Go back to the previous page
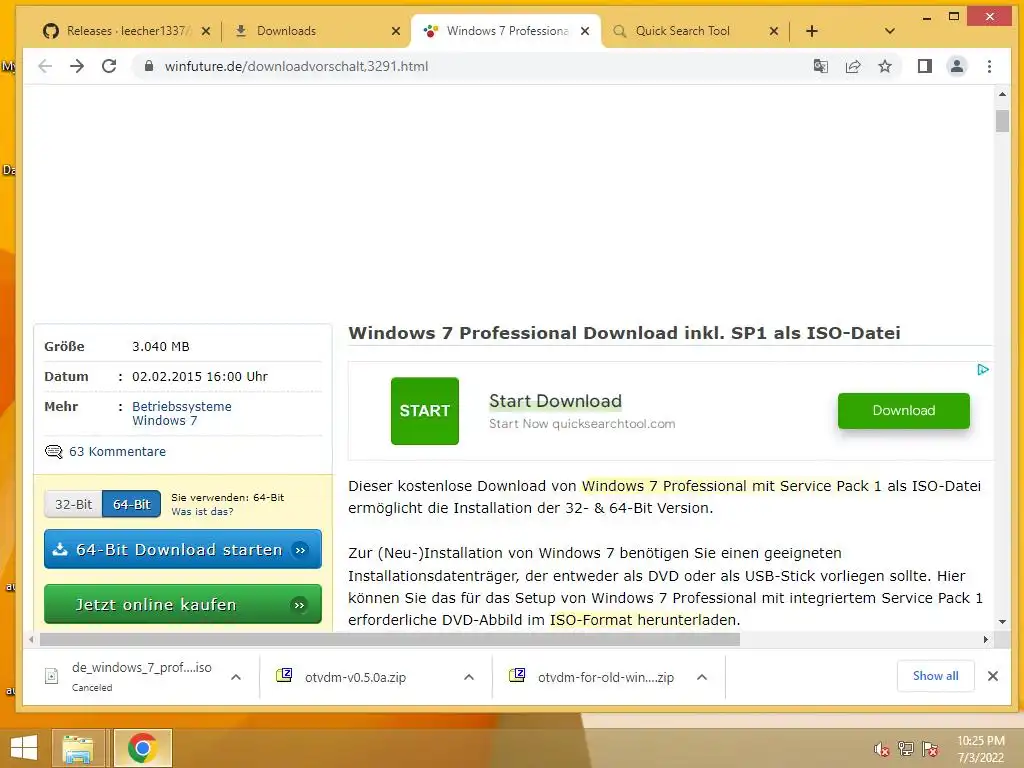This screenshot has height=768, width=1024. click(45, 66)
